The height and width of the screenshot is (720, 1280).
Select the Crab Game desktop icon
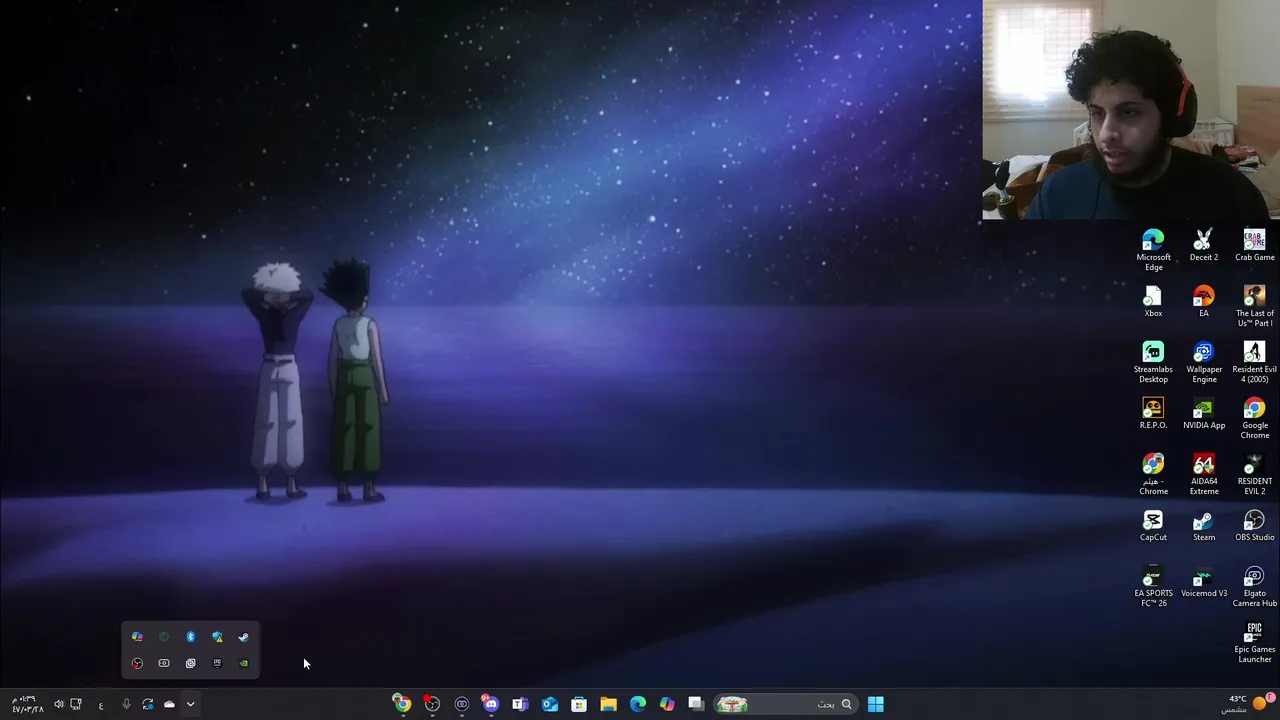(1254, 245)
